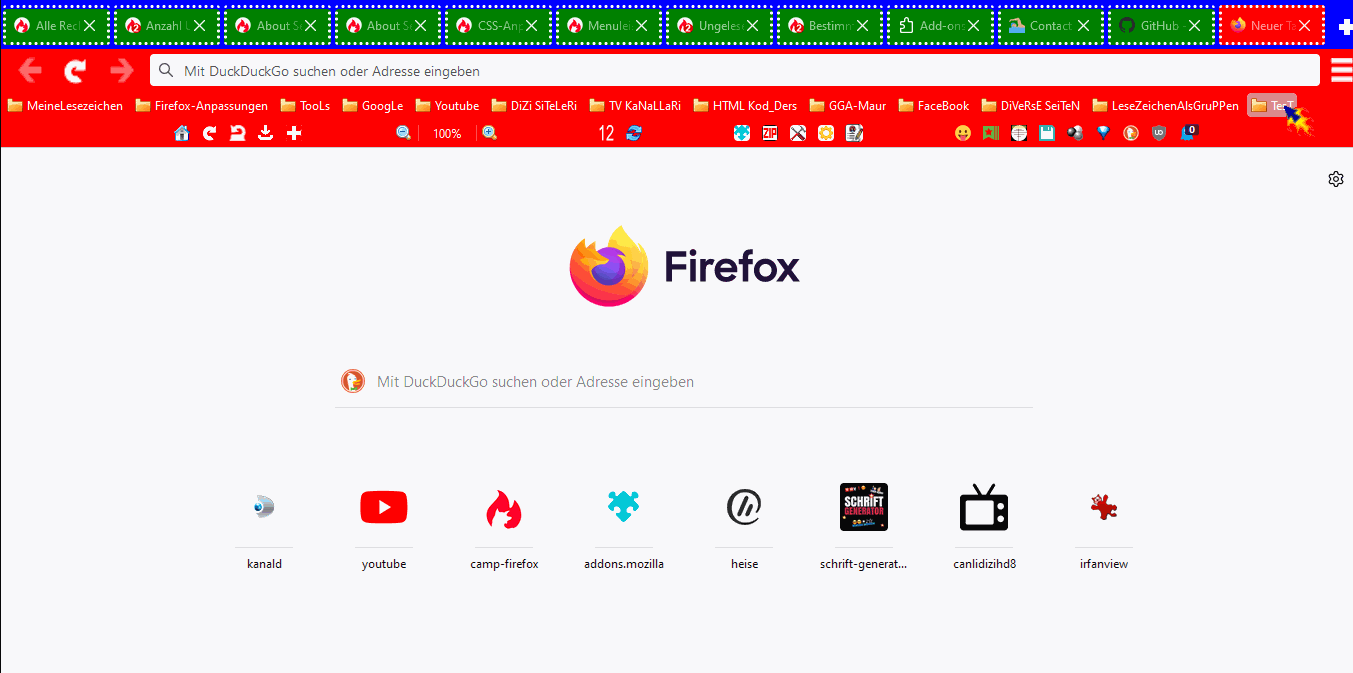Viewport: 1353px width, 673px height.
Task: Open the DiZi SiTeLeRi bookmarks folder
Action: tap(534, 105)
